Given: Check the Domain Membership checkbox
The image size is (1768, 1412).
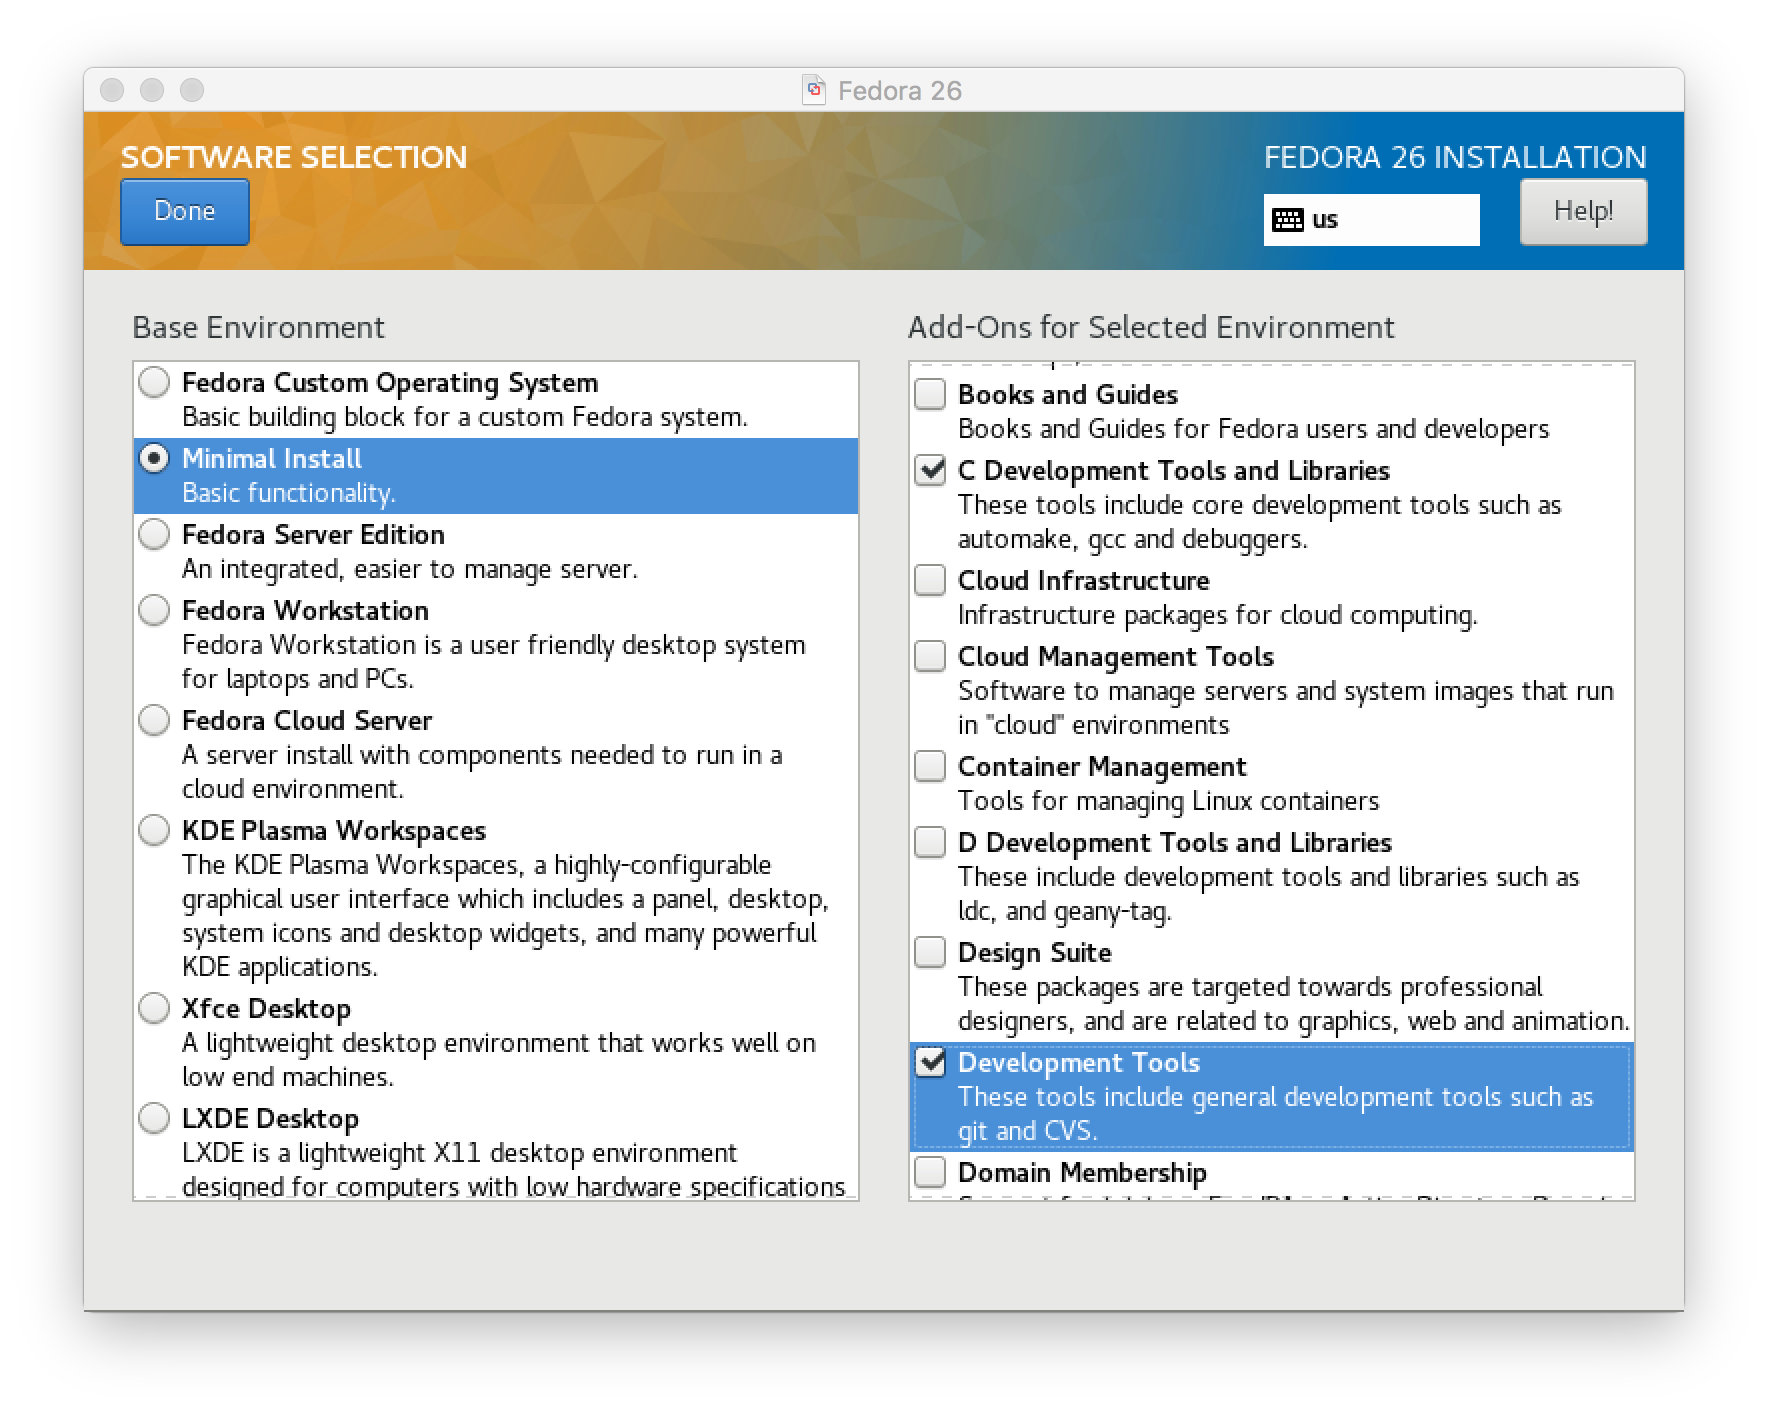Looking at the screenshot, I should click(930, 1172).
